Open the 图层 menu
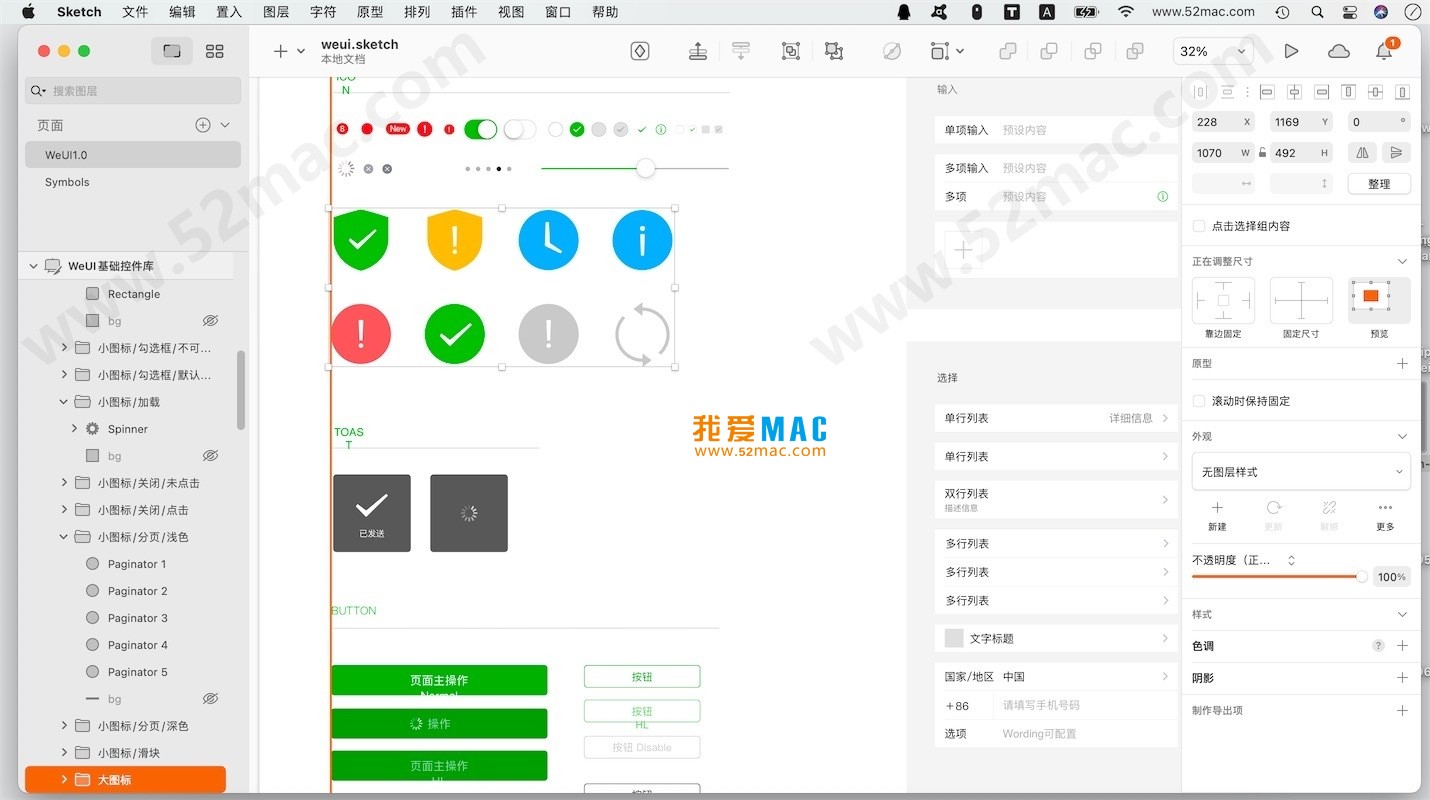 276,12
